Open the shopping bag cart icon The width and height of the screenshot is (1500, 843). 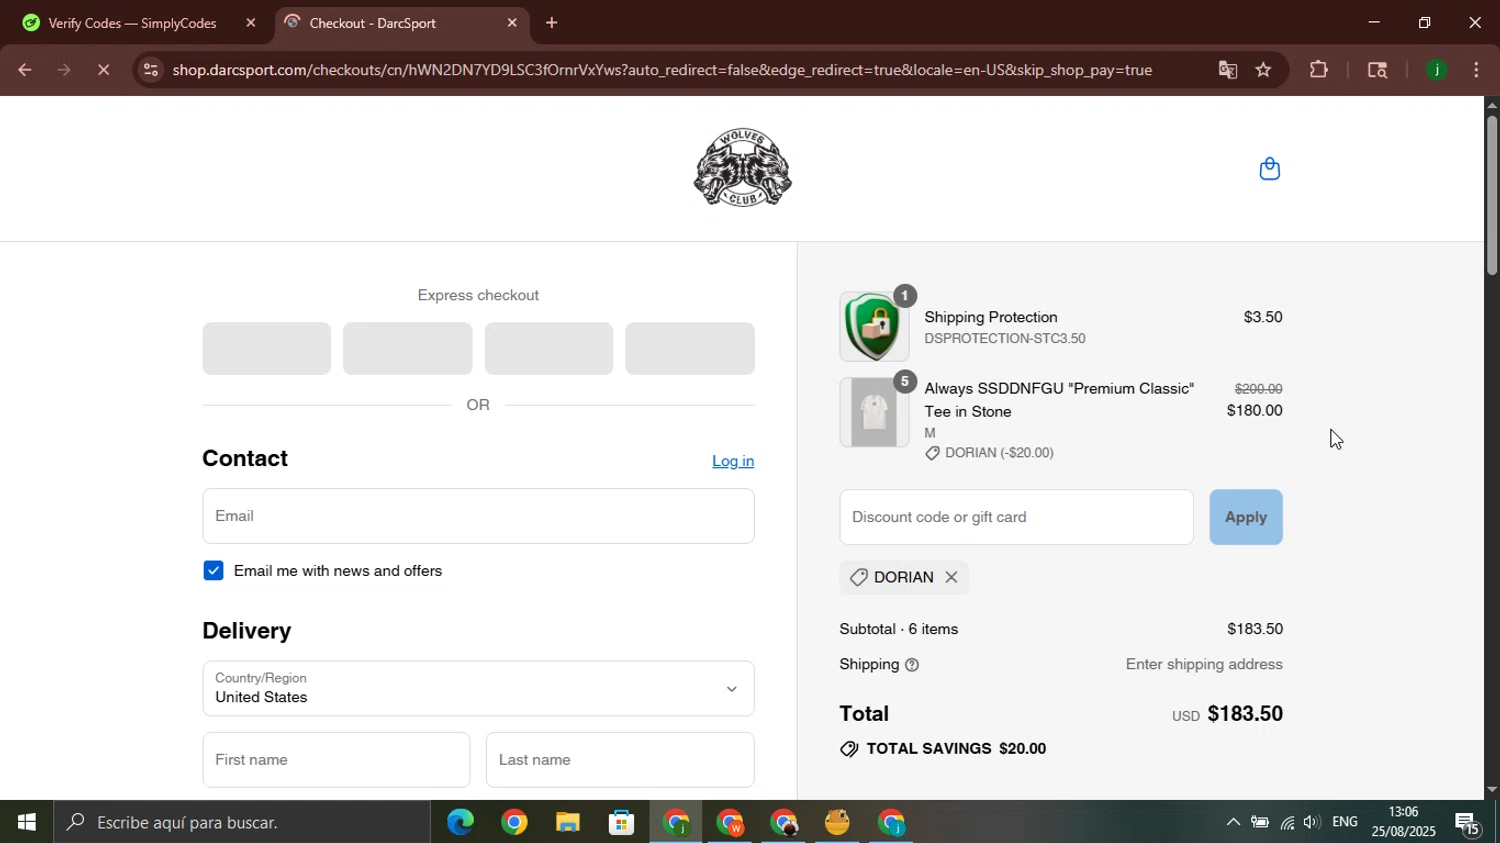(1269, 169)
